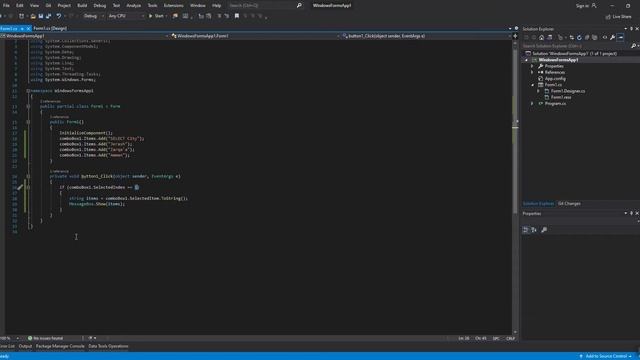This screenshot has width=640, height=360.
Task: Open the Package Manager Console tab
Action: point(60,346)
